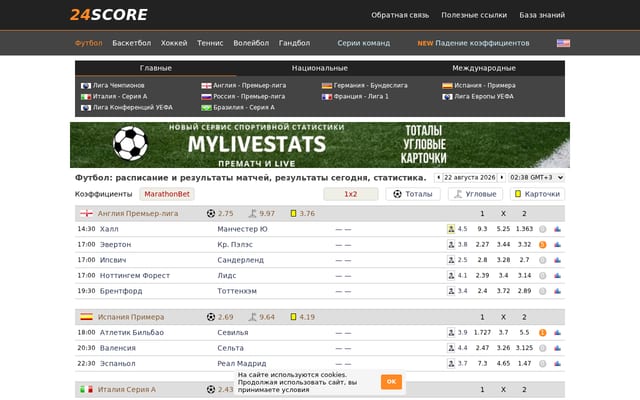Click the orange bet icon in Атлетик Бильбао row

coord(542,333)
